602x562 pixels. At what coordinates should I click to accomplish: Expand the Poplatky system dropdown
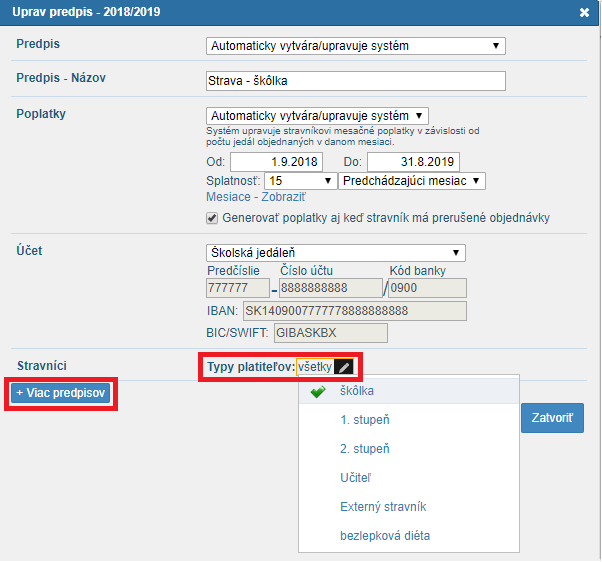pos(317,116)
